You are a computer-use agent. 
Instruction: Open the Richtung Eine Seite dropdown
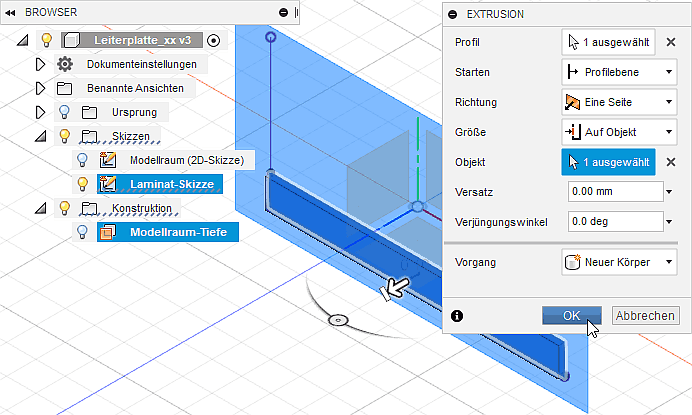[619, 102]
